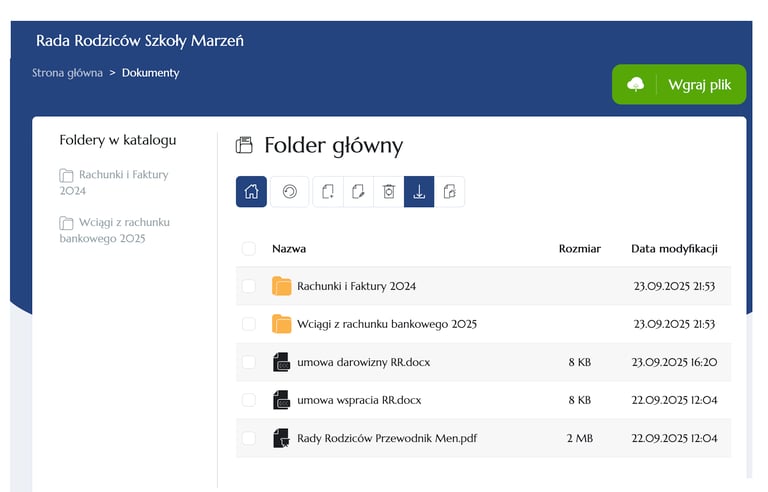Screen dimensions: 768x492
Task: Check the box for Wciągi z rachunku bankowego 2025
Action: pos(249,324)
